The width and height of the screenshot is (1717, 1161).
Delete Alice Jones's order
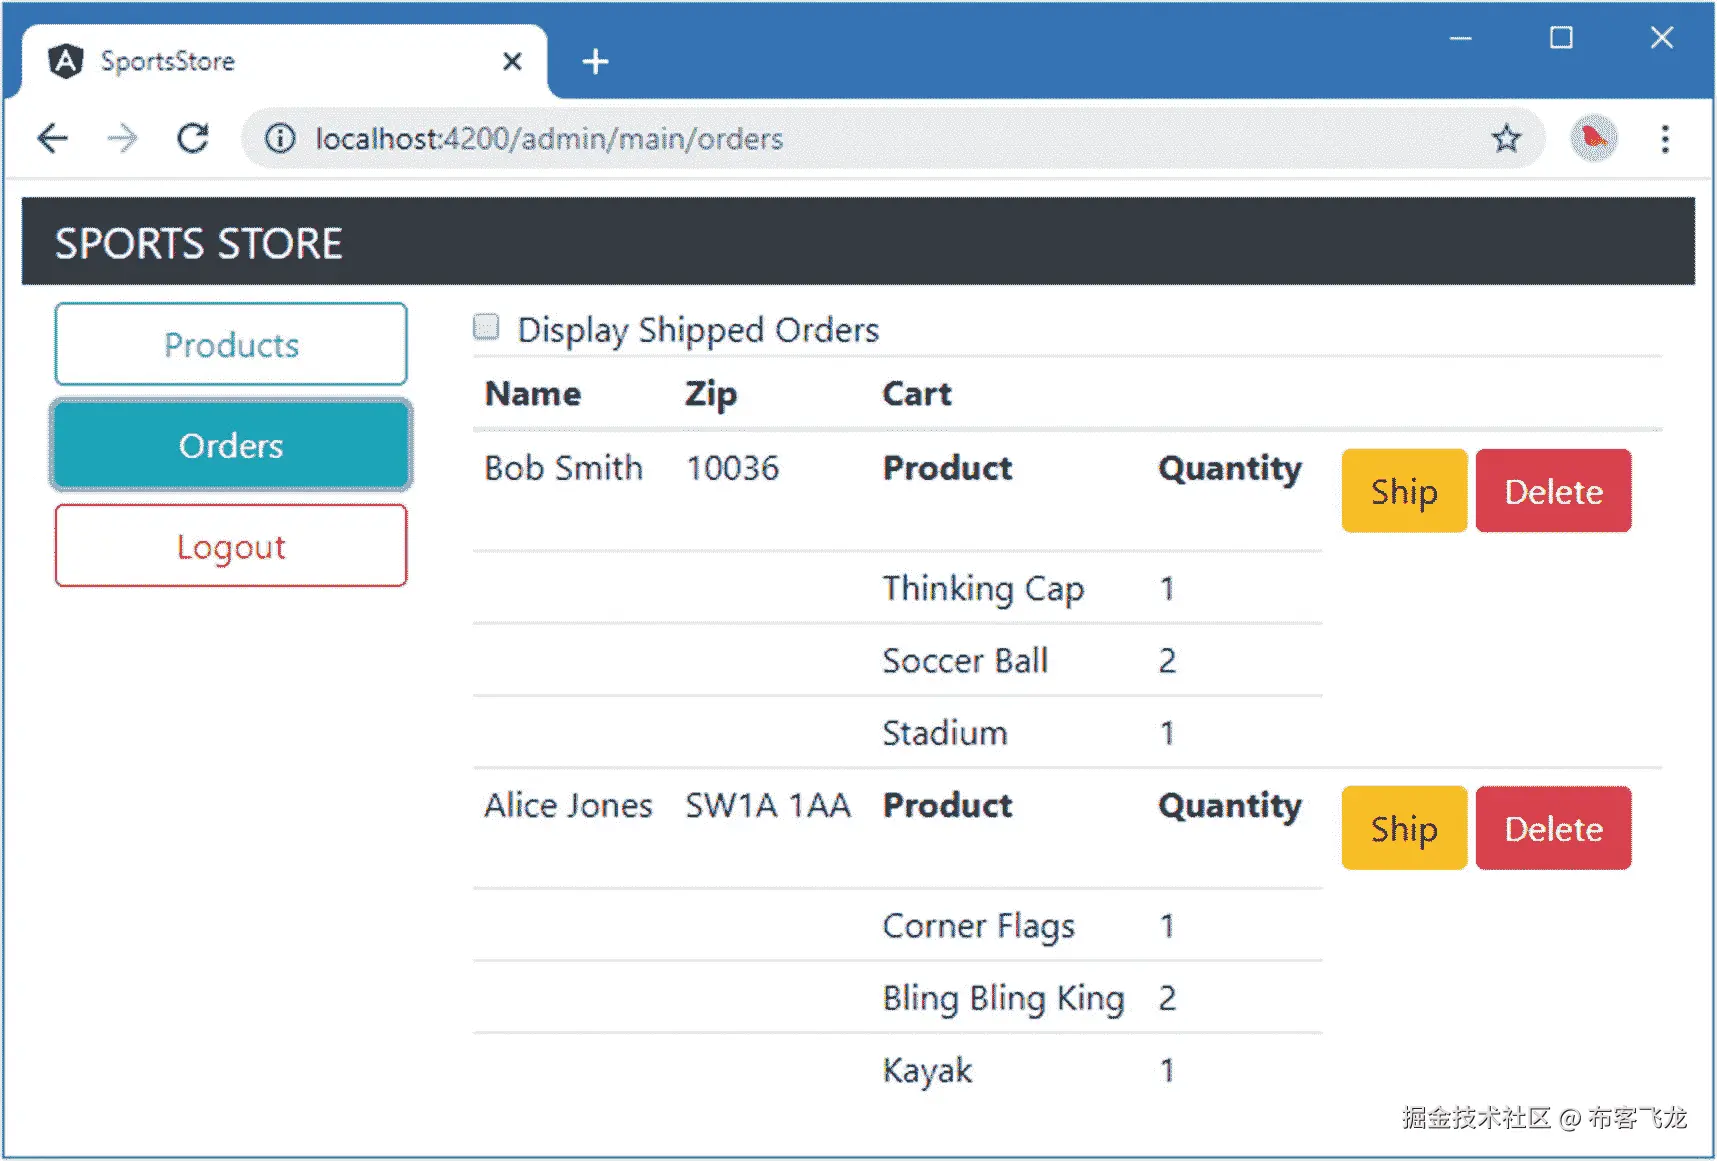[x=1553, y=828]
